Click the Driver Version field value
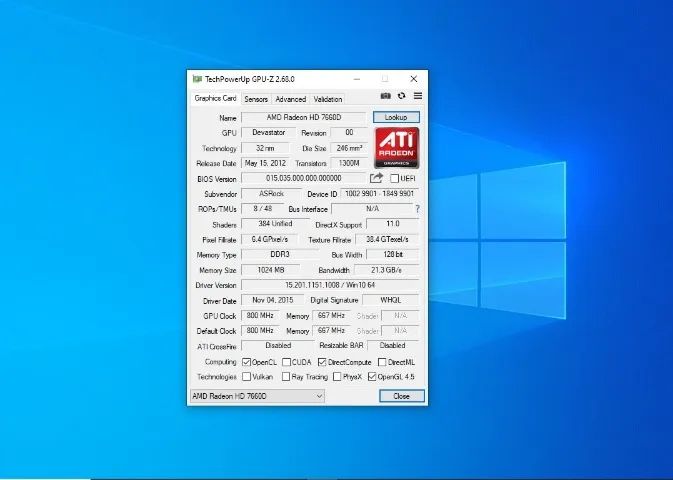673x480 pixels. pos(330,285)
